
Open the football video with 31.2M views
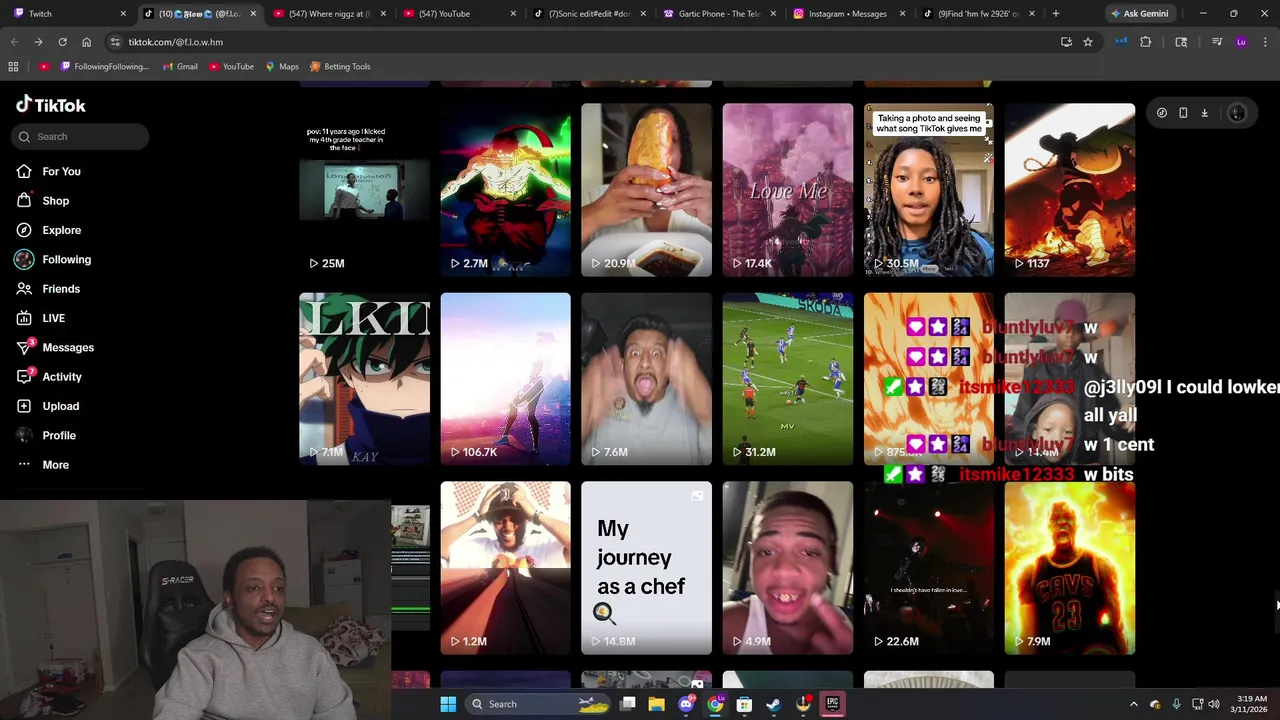click(x=788, y=379)
